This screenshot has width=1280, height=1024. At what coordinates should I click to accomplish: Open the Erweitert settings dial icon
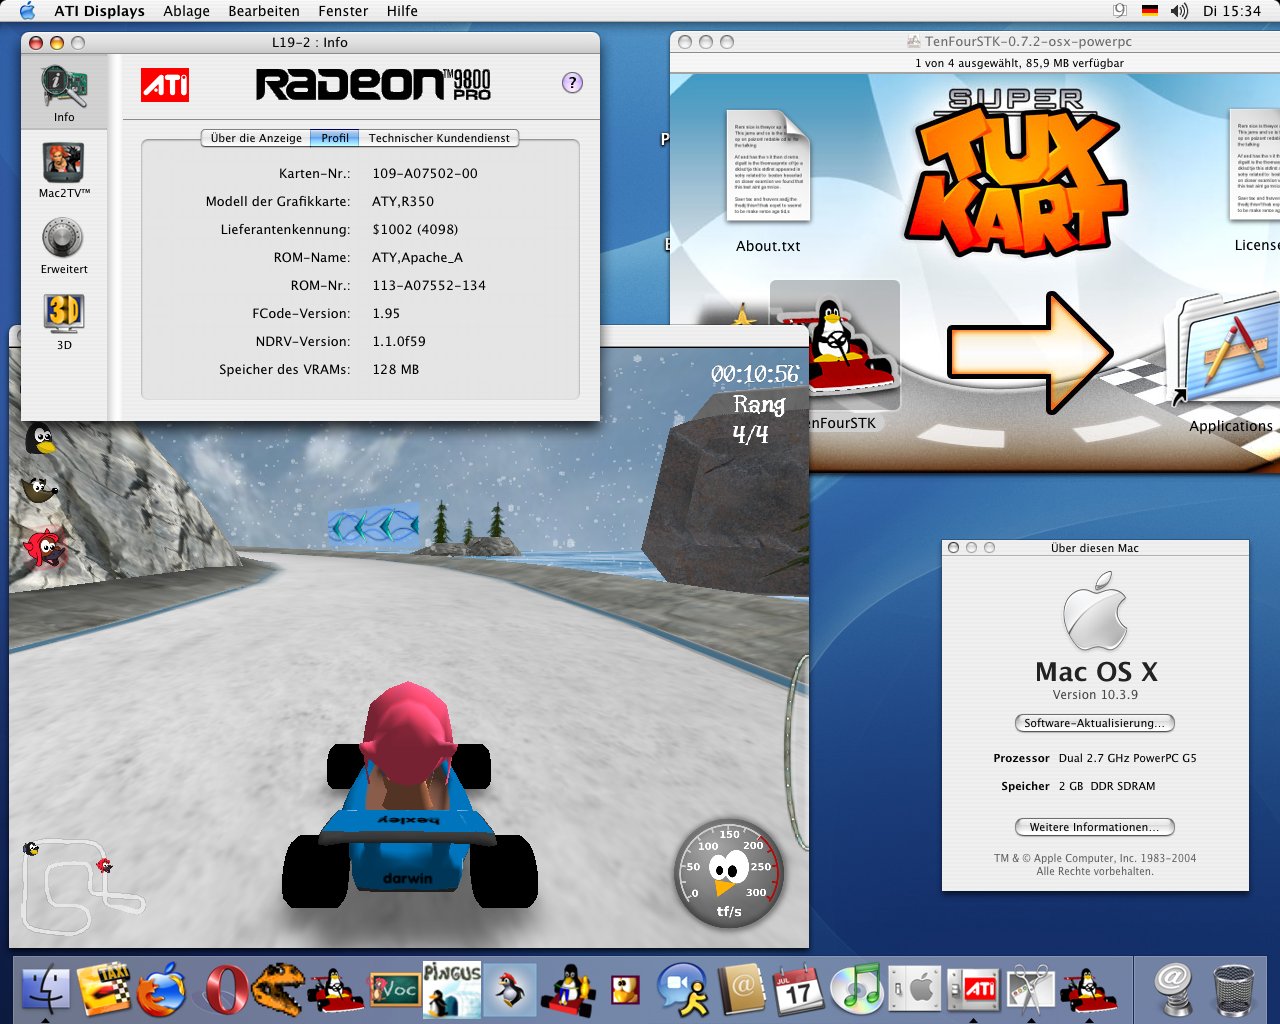[x=63, y=238]
